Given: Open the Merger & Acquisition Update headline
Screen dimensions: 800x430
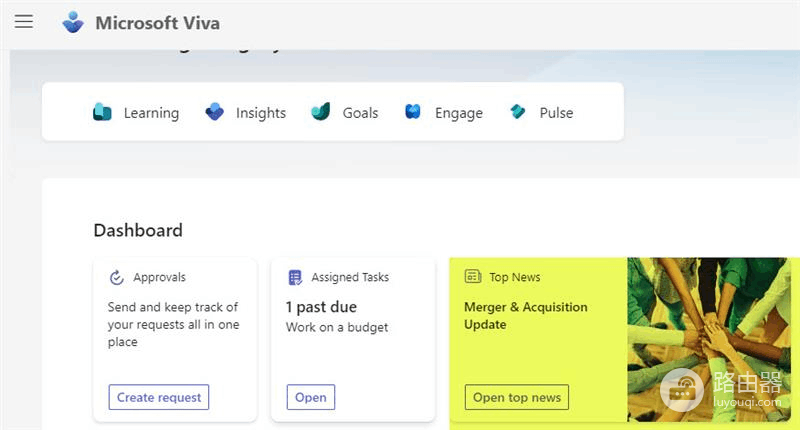Looking at the screenshot, I should tap(526, 315).
